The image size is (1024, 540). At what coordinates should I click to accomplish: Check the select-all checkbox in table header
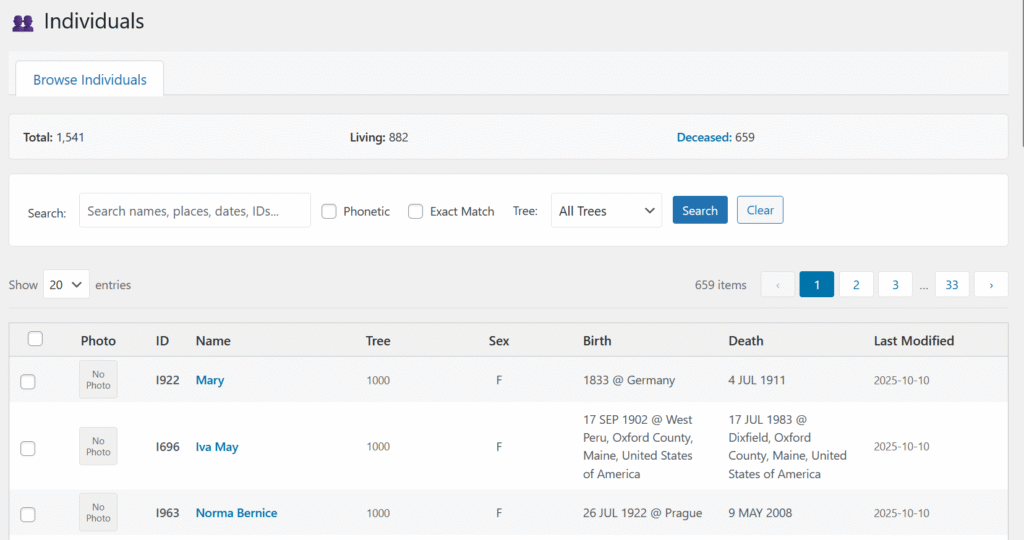coord(35,339)
